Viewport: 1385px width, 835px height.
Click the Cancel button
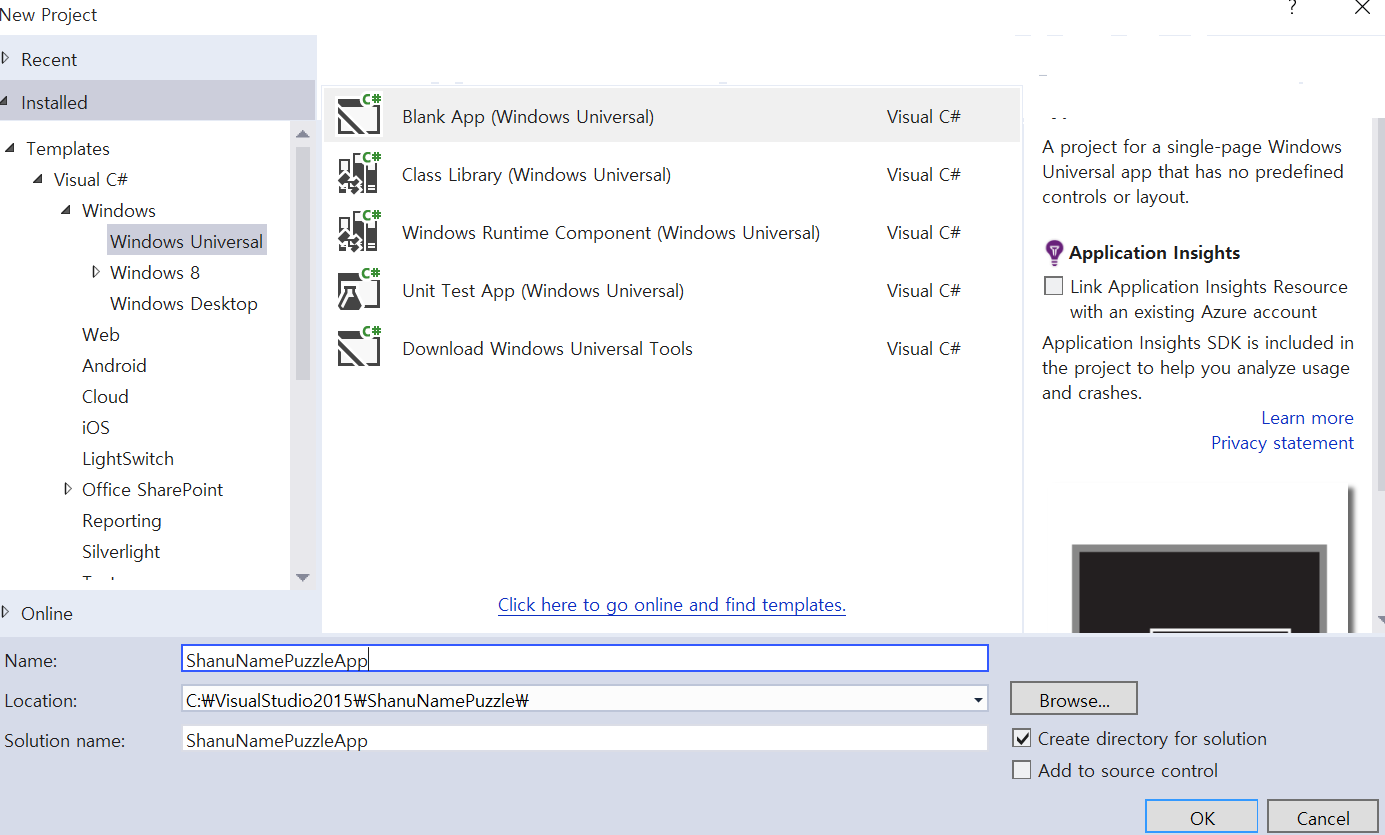[x=1323, y=817]
